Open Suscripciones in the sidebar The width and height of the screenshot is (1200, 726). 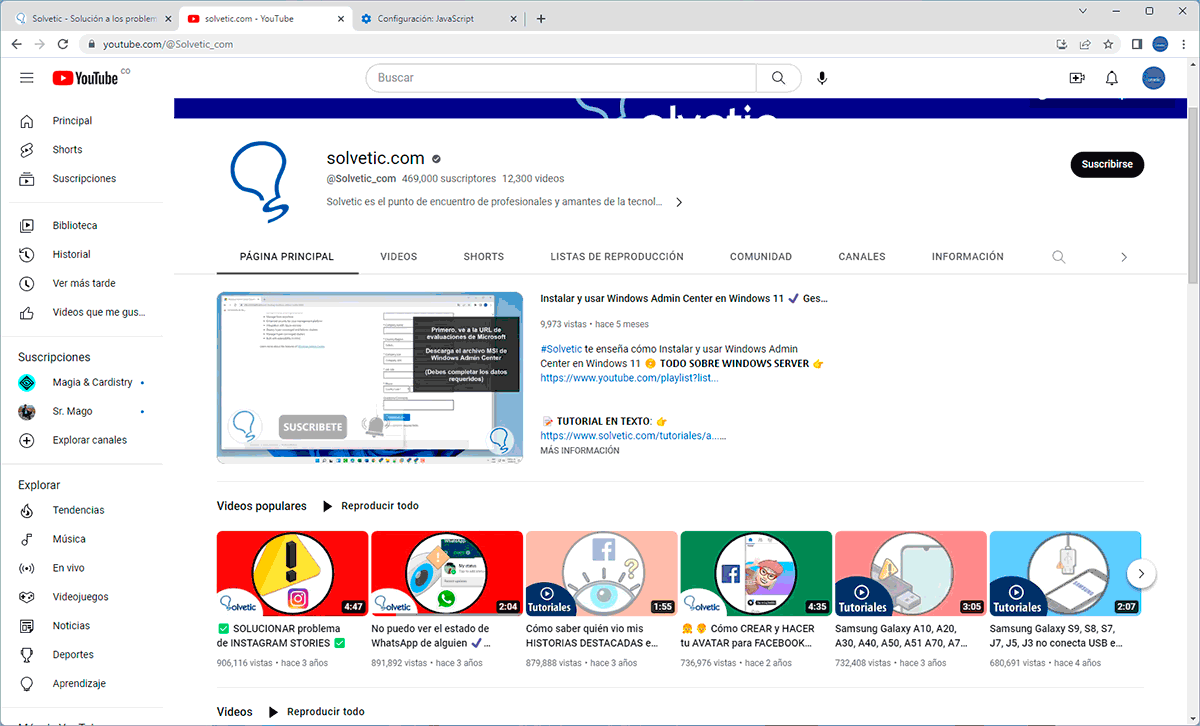[x=82, y=179]
